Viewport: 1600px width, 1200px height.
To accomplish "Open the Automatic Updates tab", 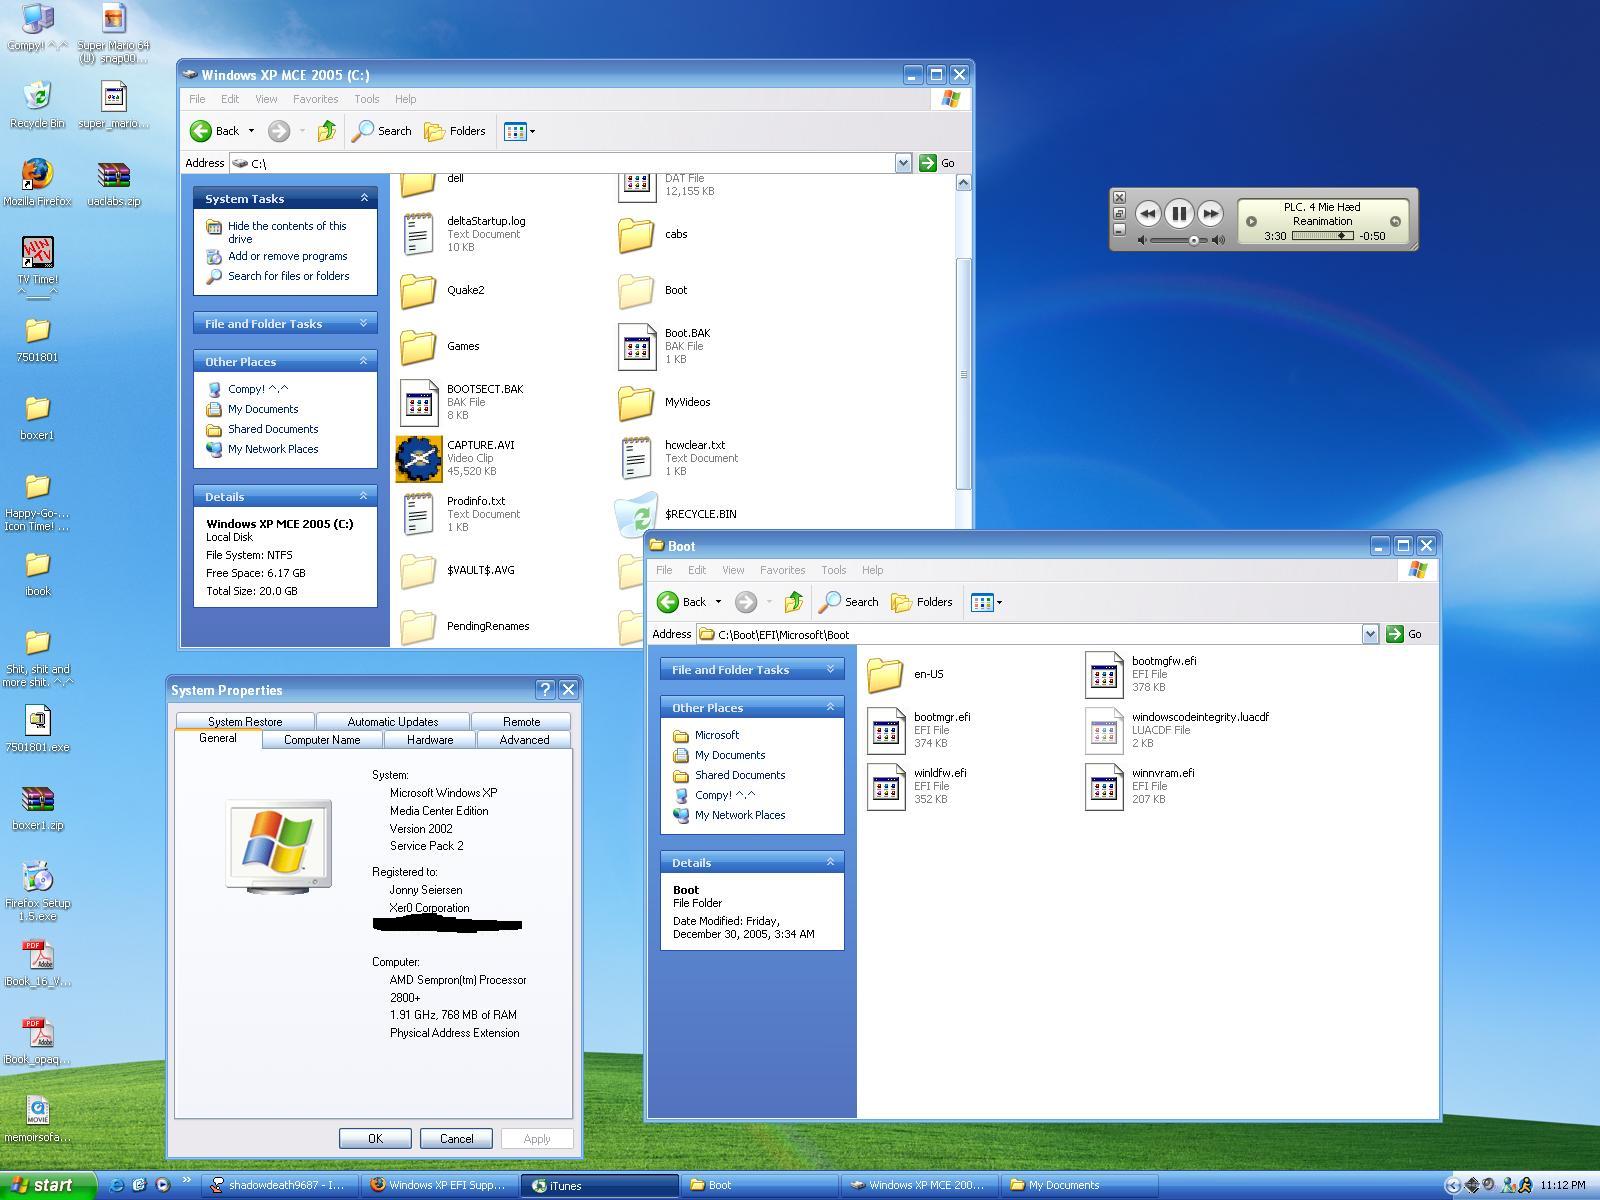I will coord(393,722).
